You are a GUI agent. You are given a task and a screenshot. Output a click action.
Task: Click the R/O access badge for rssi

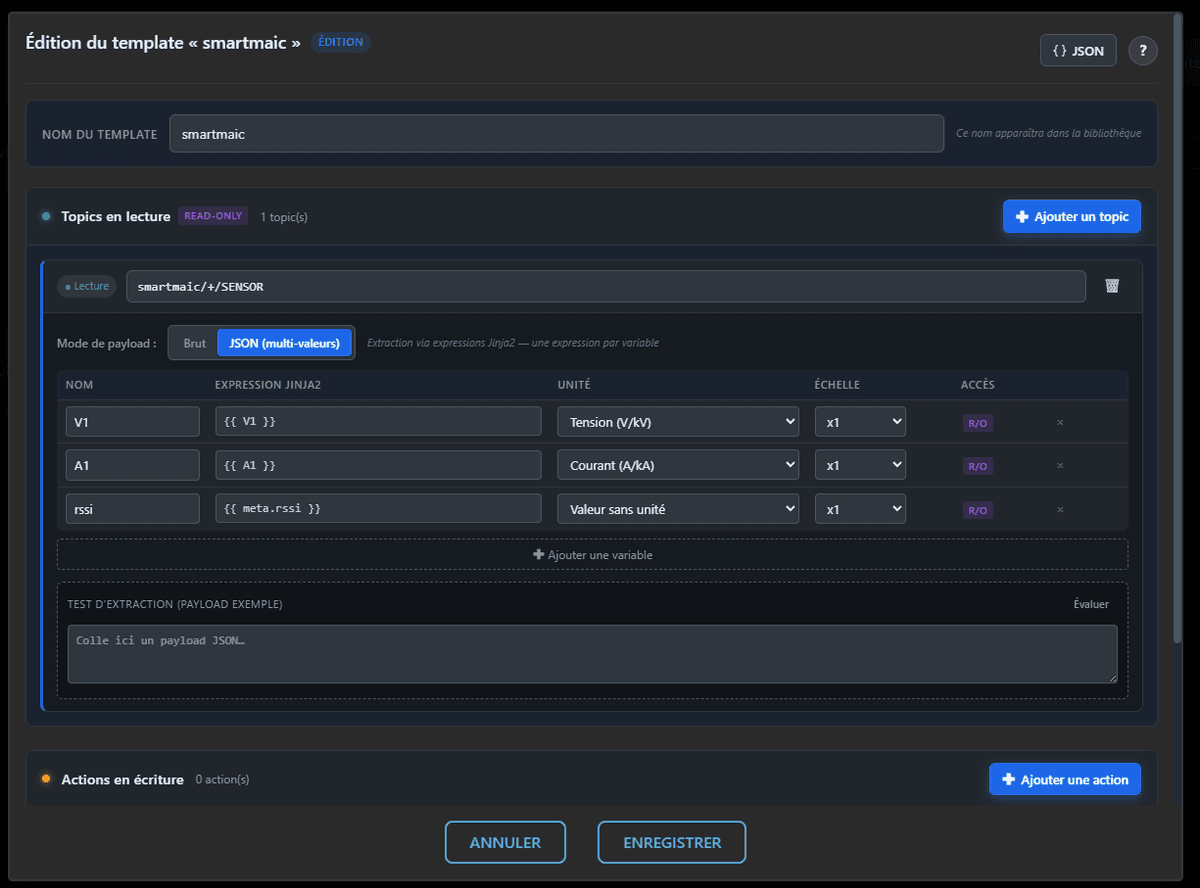pos(977,510)
